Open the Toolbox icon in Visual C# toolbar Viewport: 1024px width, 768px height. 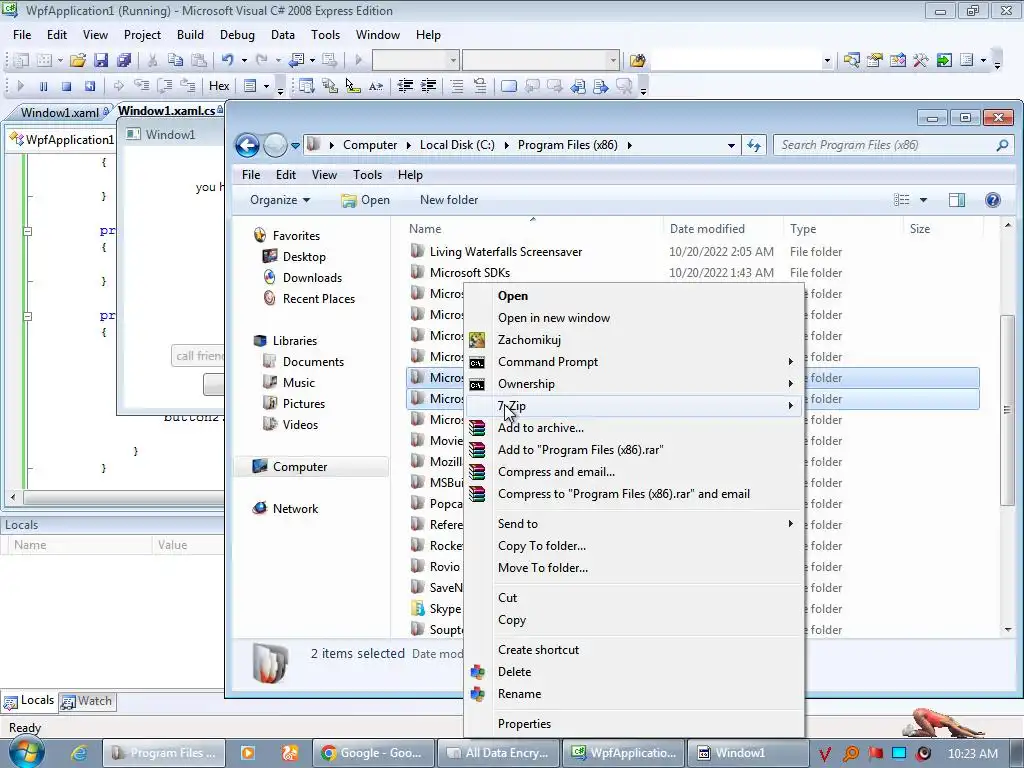pyautogui.click(x=920, y=60)
